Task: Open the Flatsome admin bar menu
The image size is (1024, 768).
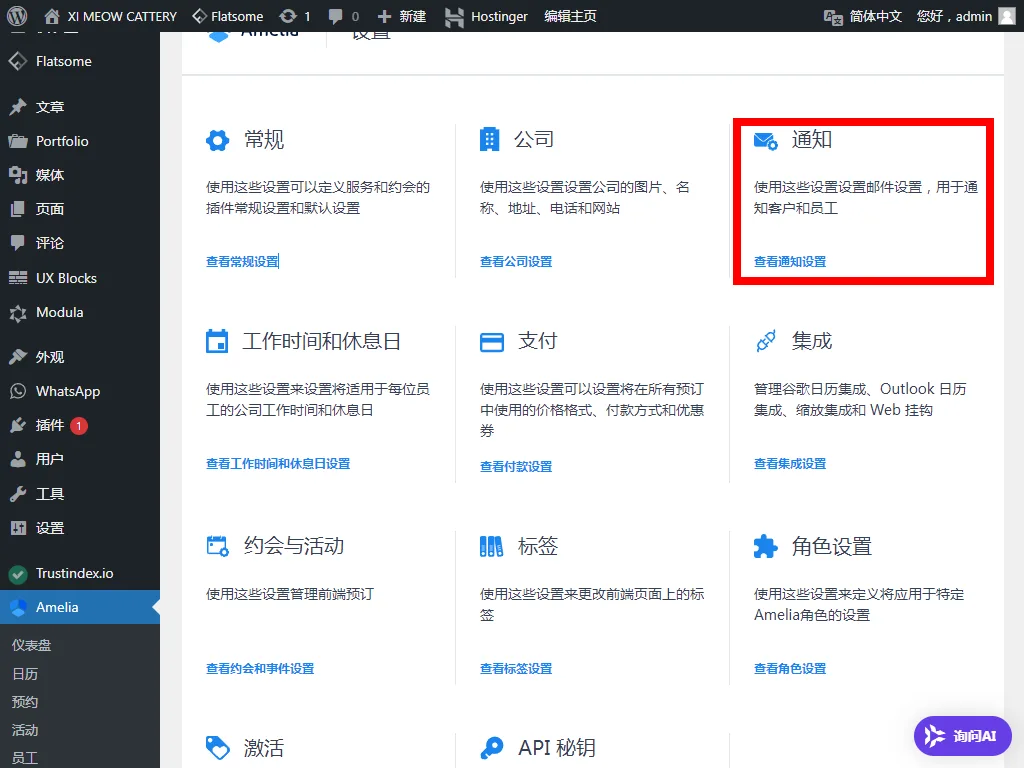Action: tap(228, 16)
